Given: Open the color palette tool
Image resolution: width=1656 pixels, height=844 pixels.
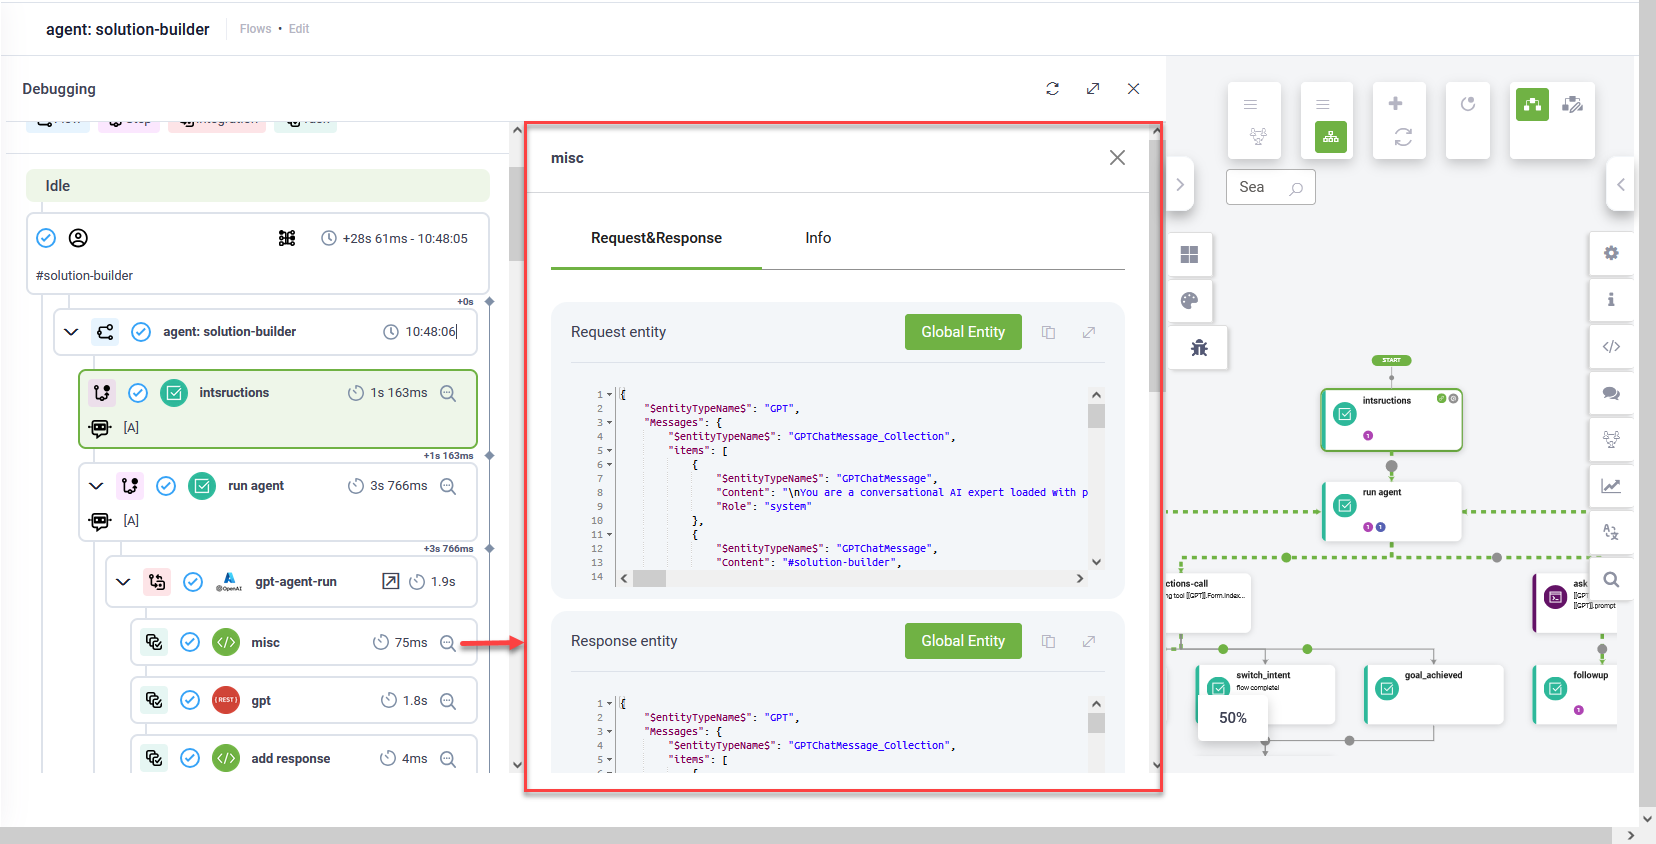Looking at the screenshot, I should pyautogui.click(x=1189, y=301).
